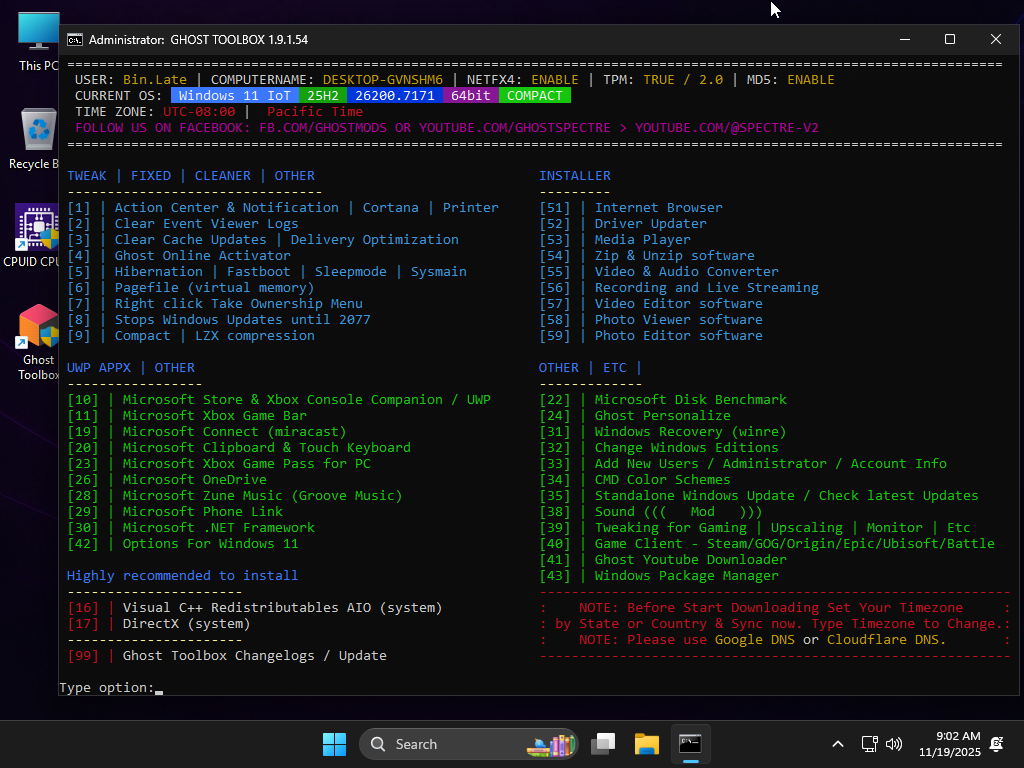Click the Ghost Toolbox console taskbar icon

pos(690,744)
